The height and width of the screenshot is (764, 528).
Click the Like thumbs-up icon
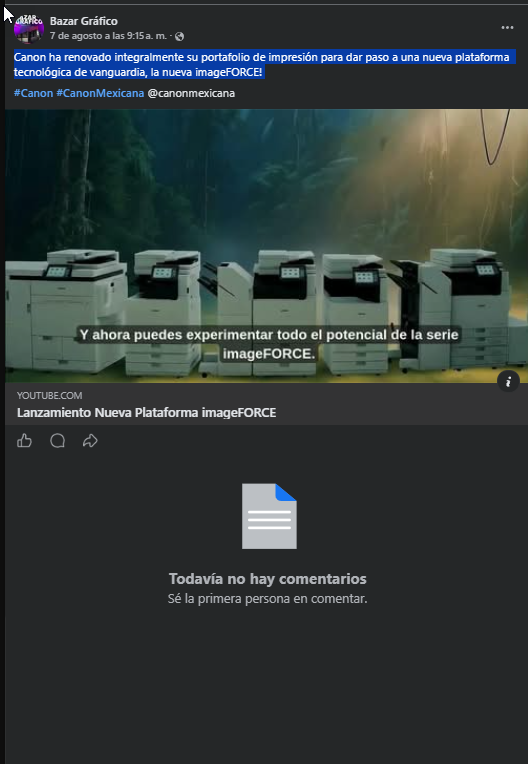pyautogui.click(x=24, y=441)
